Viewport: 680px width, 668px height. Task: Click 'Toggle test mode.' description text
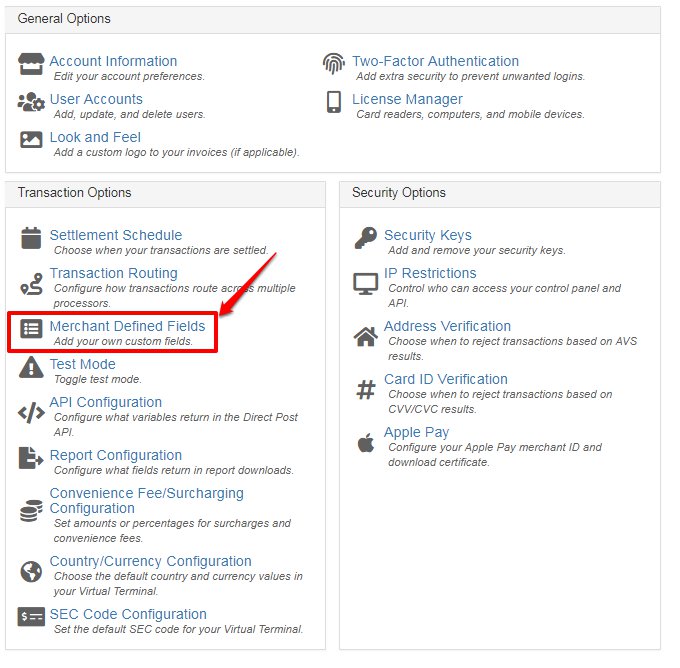click(x=98, y=380)
